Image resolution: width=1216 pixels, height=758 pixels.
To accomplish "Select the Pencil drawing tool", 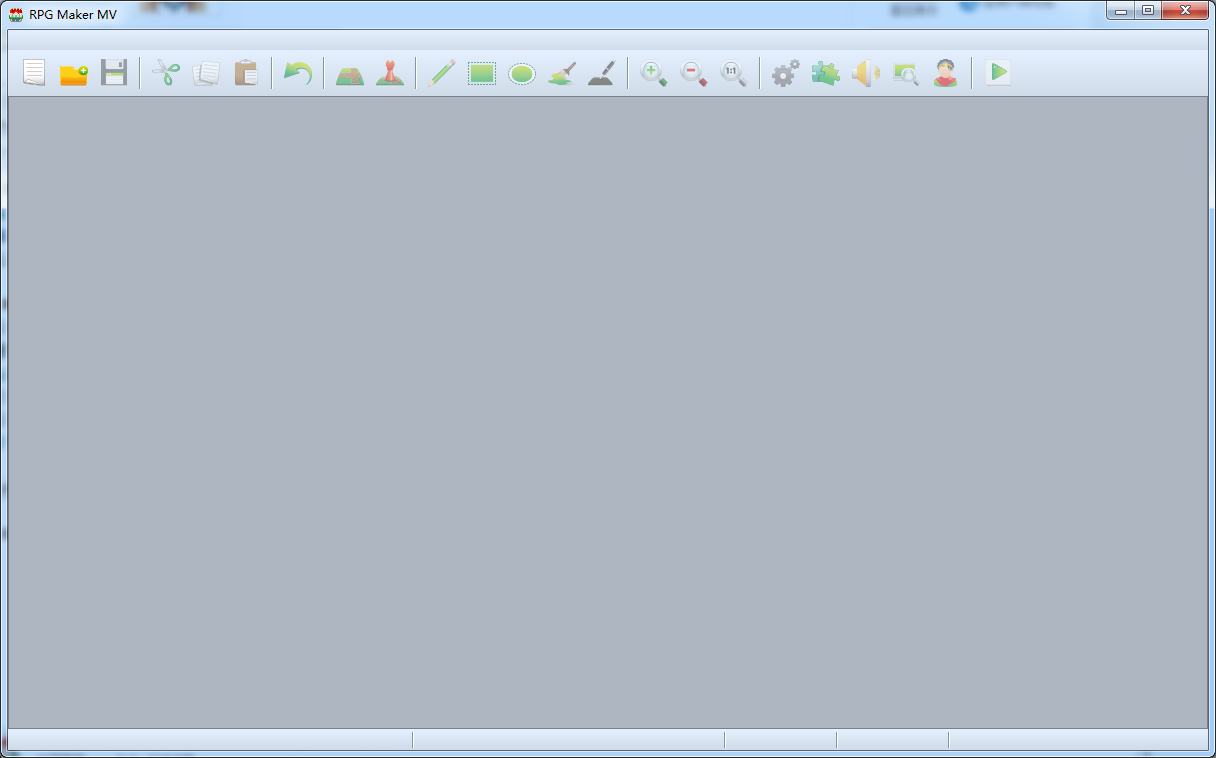I will (x=442, y=73).
